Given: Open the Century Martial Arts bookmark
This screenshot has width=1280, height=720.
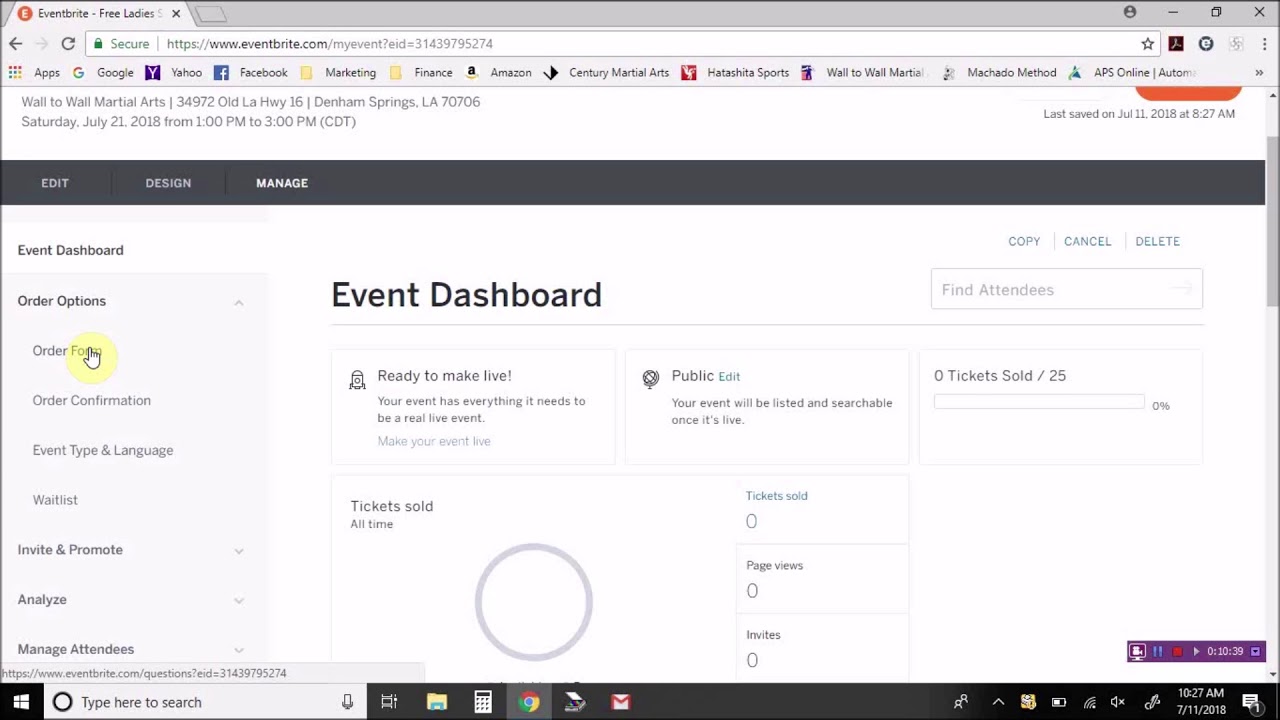Looking at the screenshot, I should (606, 73).
